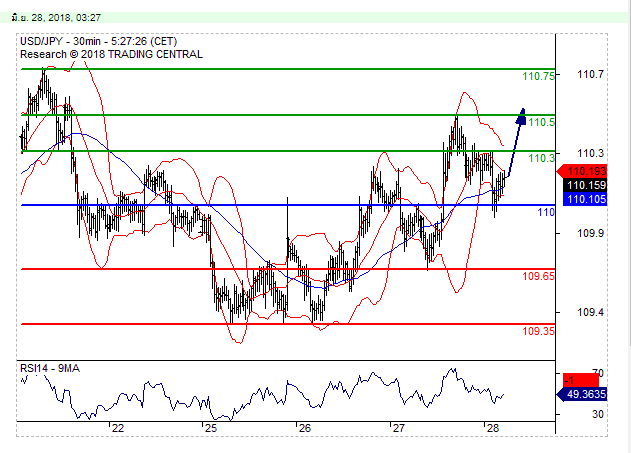Click the RSI axis value 30

click(598, 414)
